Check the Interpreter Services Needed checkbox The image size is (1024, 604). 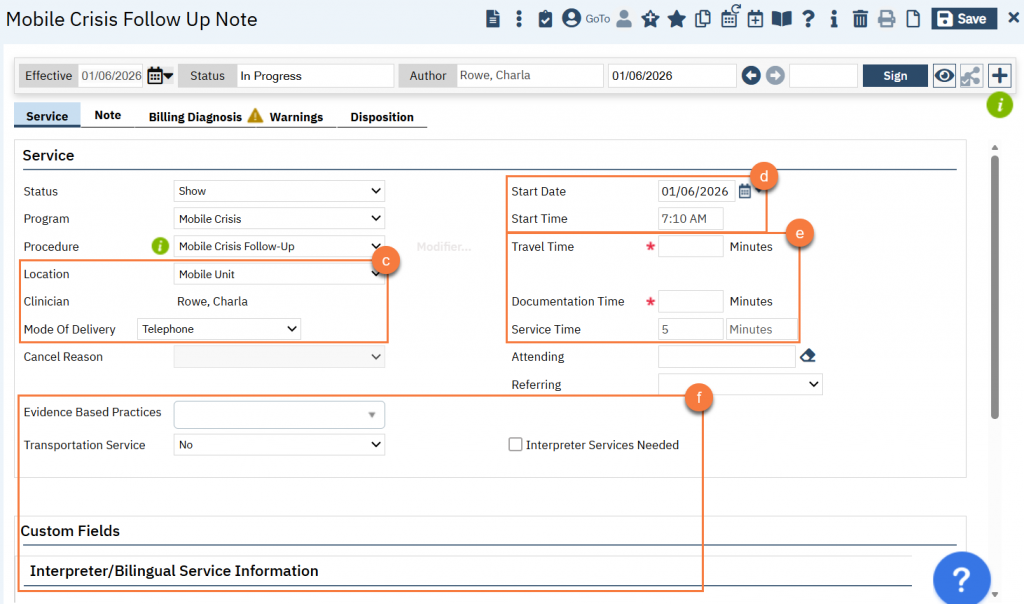[516, 445]
